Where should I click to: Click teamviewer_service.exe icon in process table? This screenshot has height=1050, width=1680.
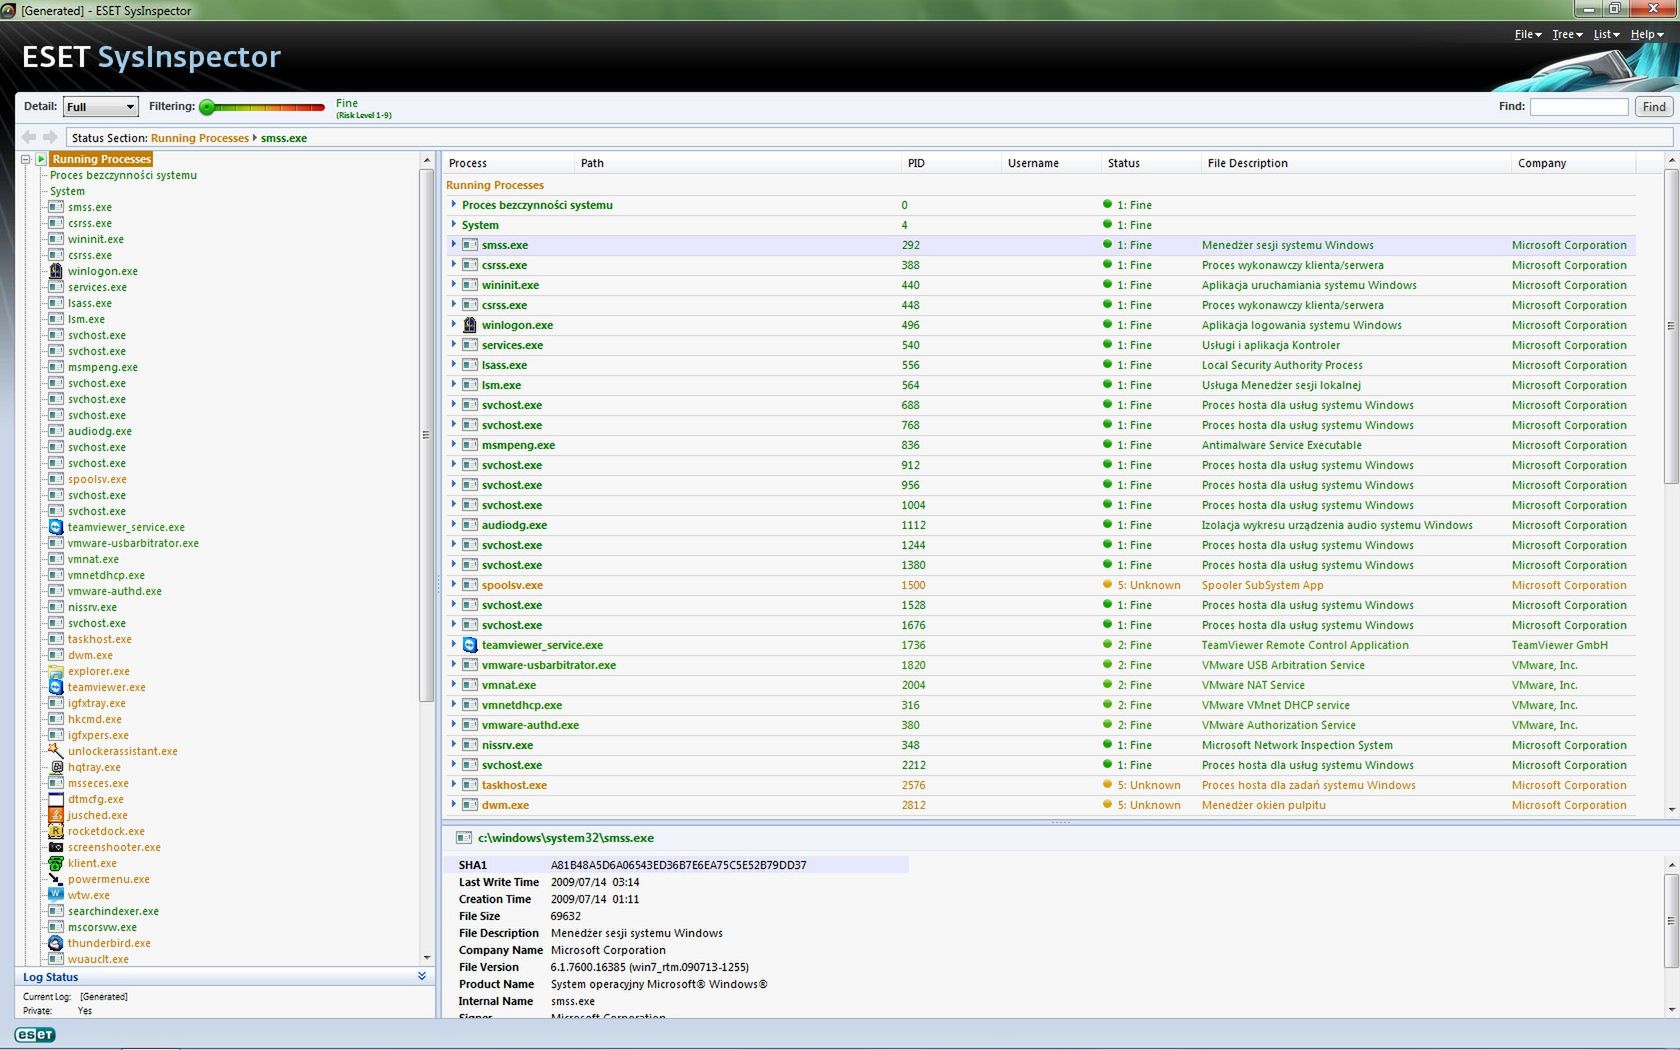click(x=470, y=645)
